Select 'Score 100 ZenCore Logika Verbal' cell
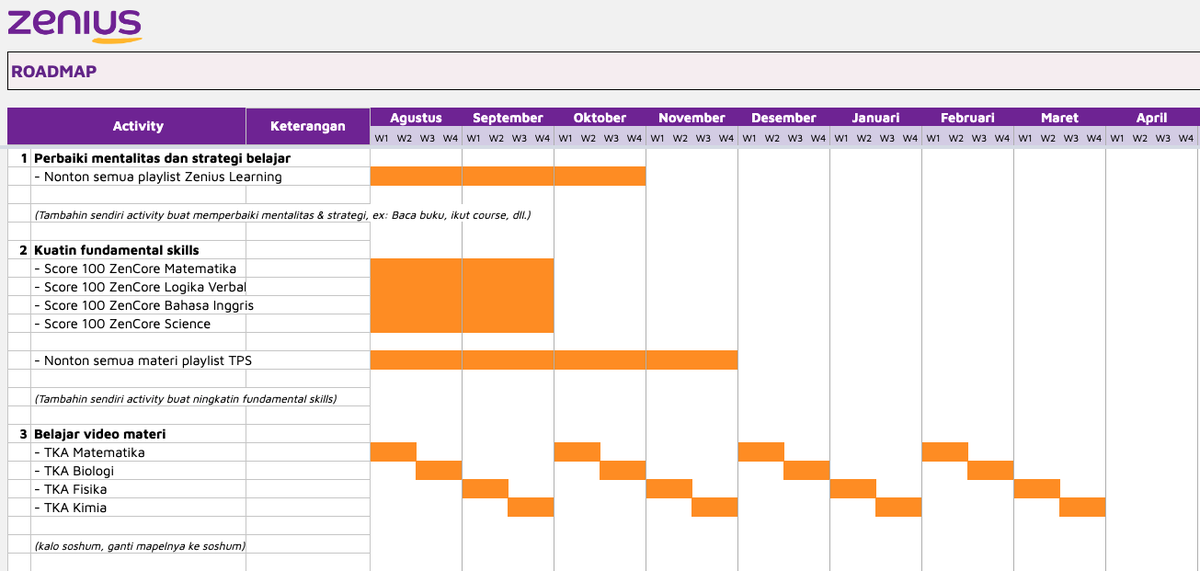The width and height of the screenshot is (1200, 571). pos(138,287)
